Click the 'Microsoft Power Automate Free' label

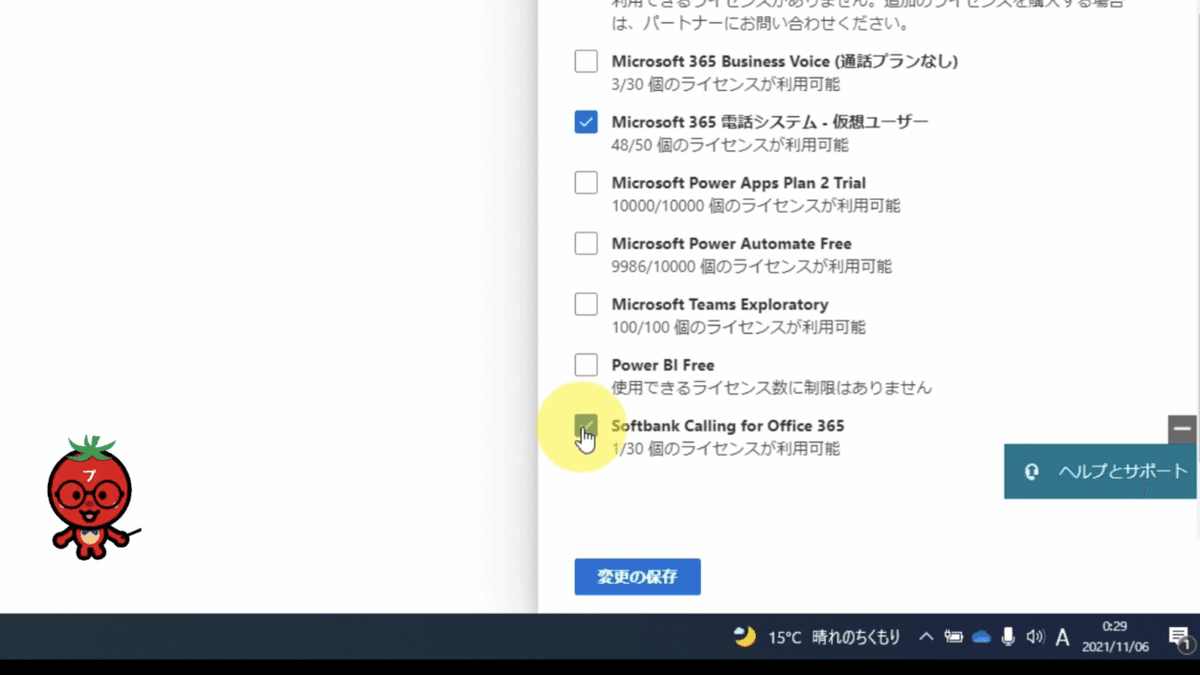pos(732,243)
